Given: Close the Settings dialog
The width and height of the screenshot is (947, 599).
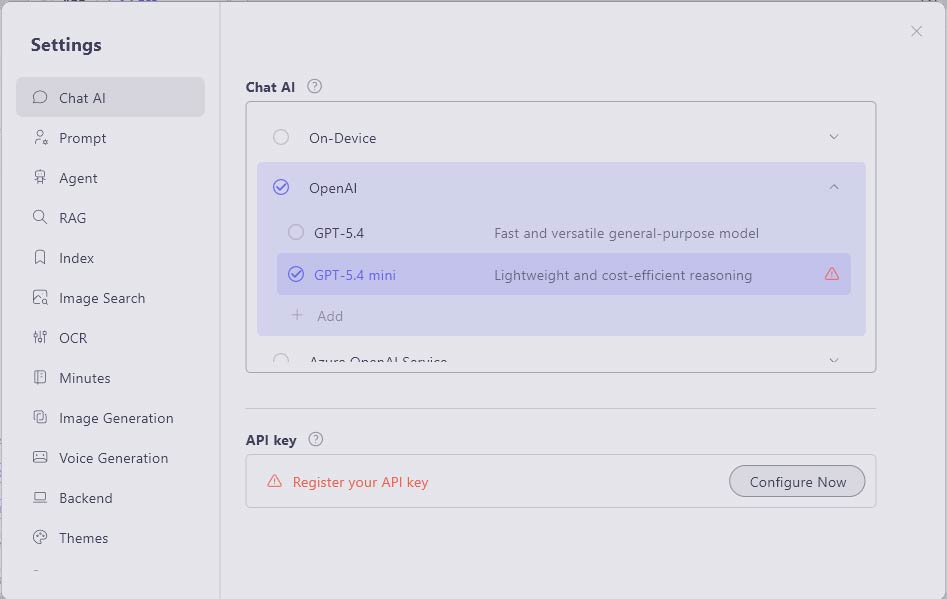Looking at the screenshot, I should click(916, 31).
